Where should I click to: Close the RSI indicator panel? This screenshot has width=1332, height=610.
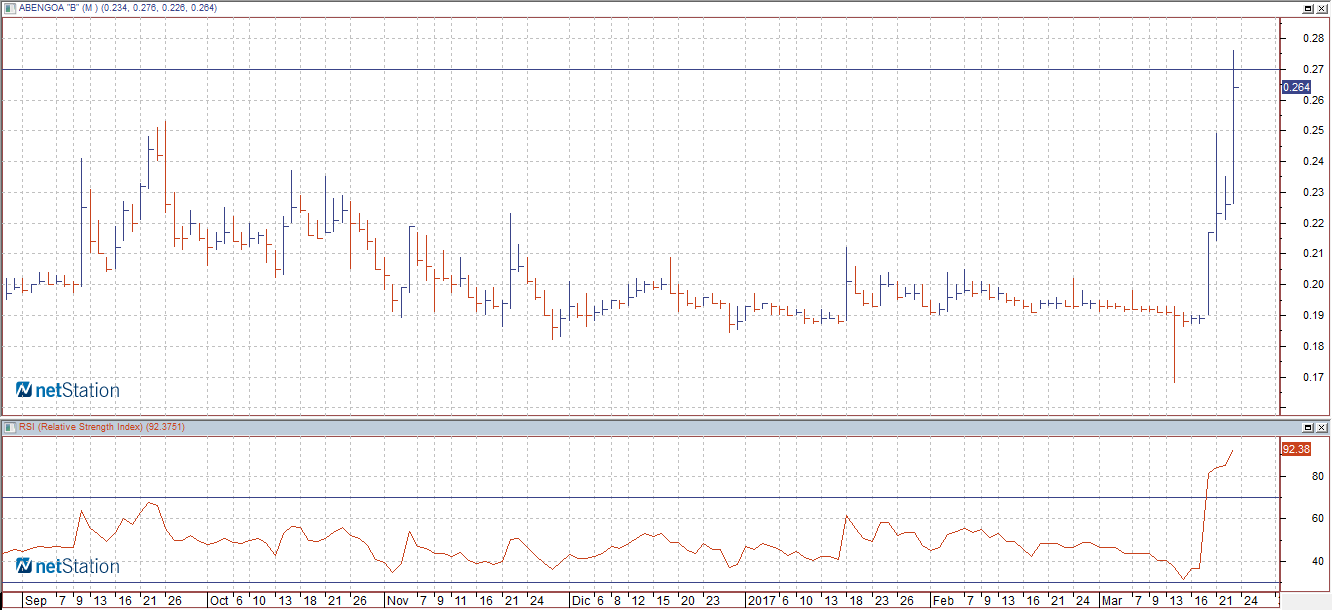[1321, 427]
